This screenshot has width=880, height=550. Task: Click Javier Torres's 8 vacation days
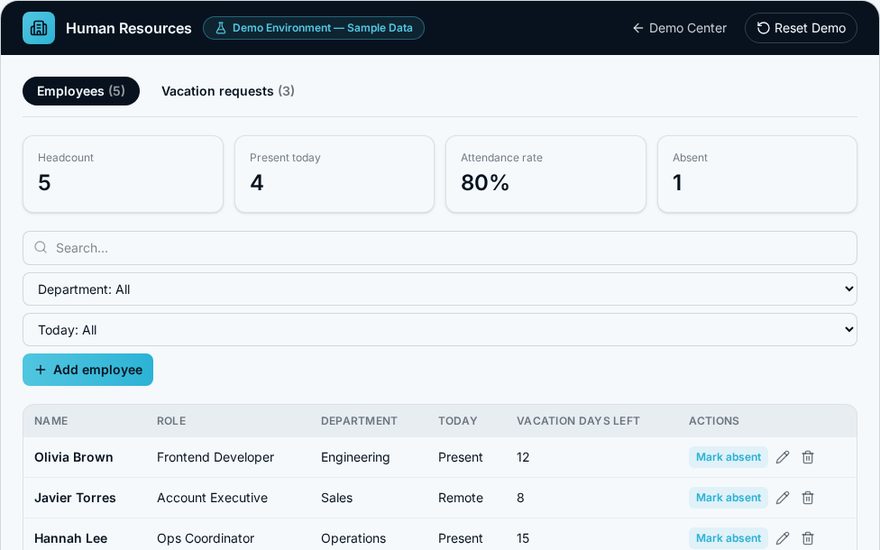coord(520,498)
